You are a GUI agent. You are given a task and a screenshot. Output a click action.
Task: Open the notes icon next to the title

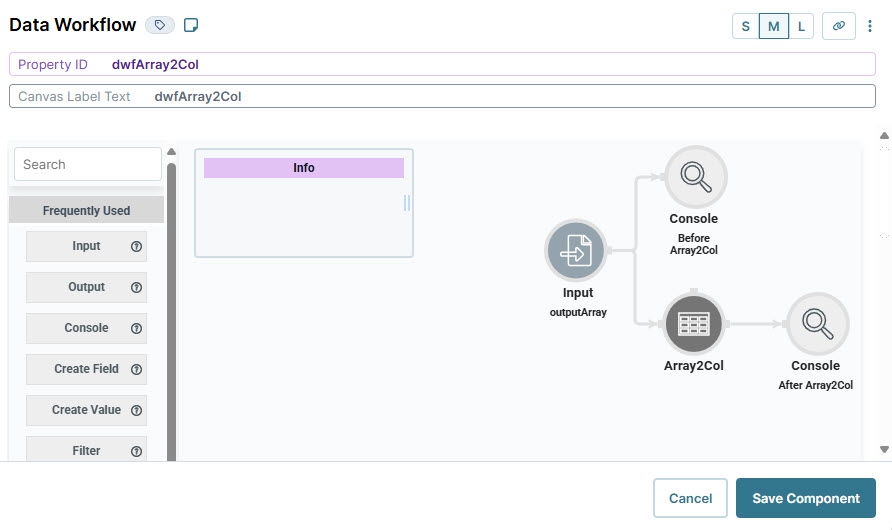pos(191,25)
